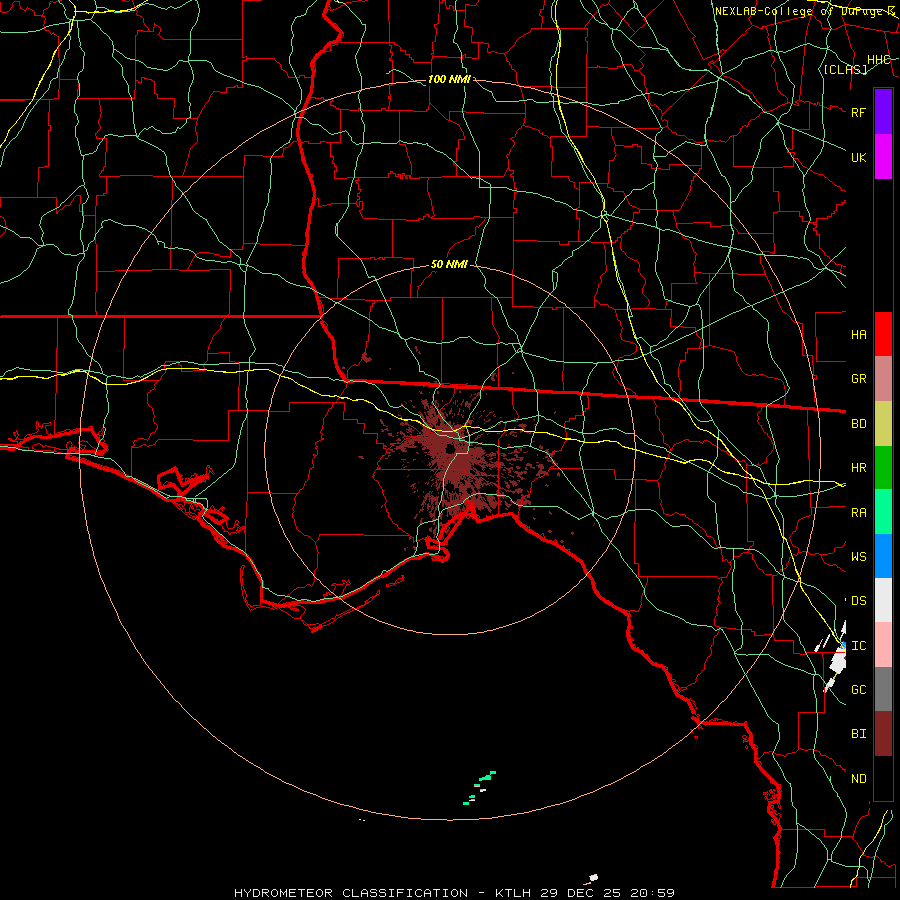Pick the dark green HR legend swatch
Screen dimensions: 900x900
883,468
